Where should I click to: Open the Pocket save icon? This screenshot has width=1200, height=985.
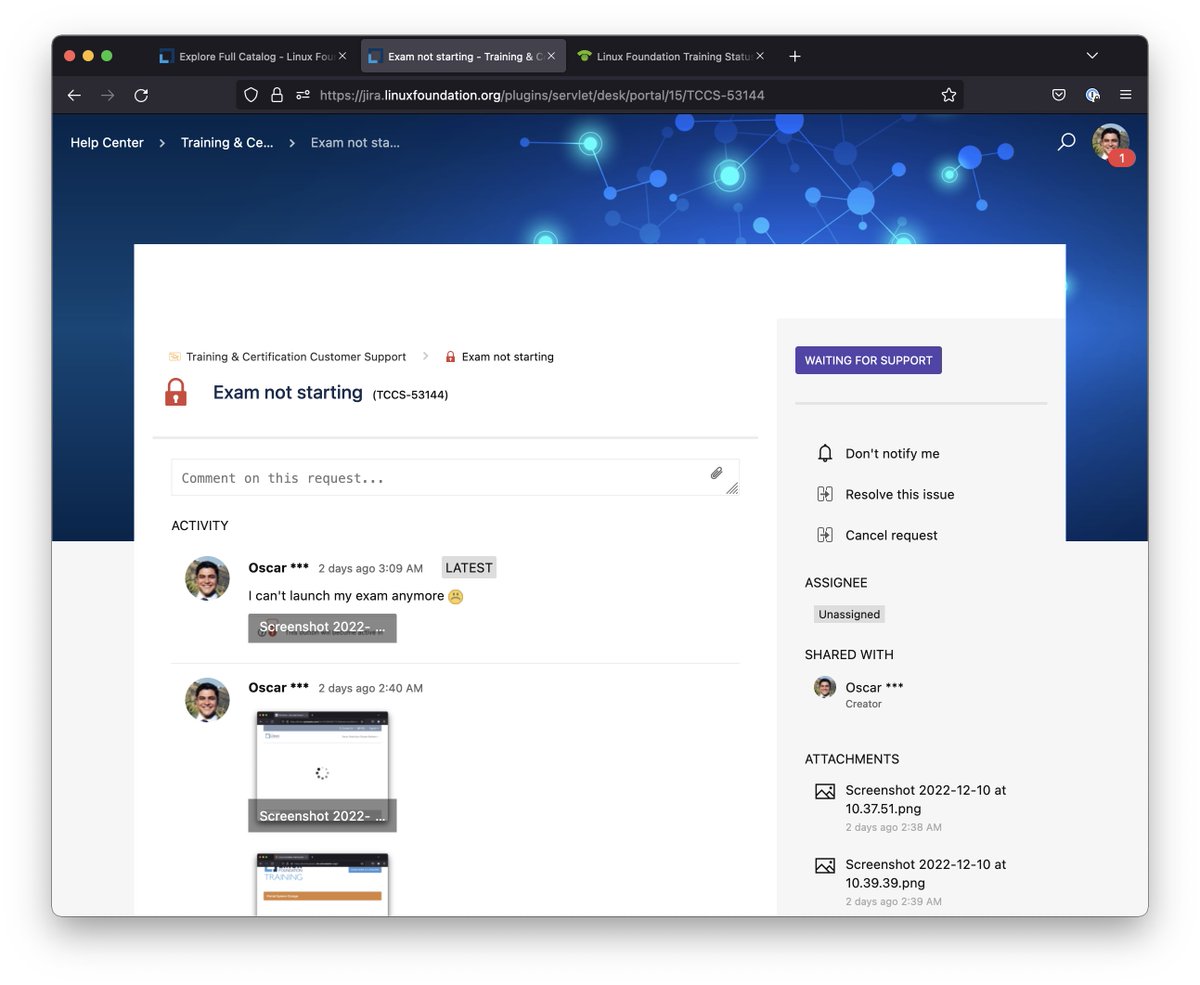click(1059, 95)
